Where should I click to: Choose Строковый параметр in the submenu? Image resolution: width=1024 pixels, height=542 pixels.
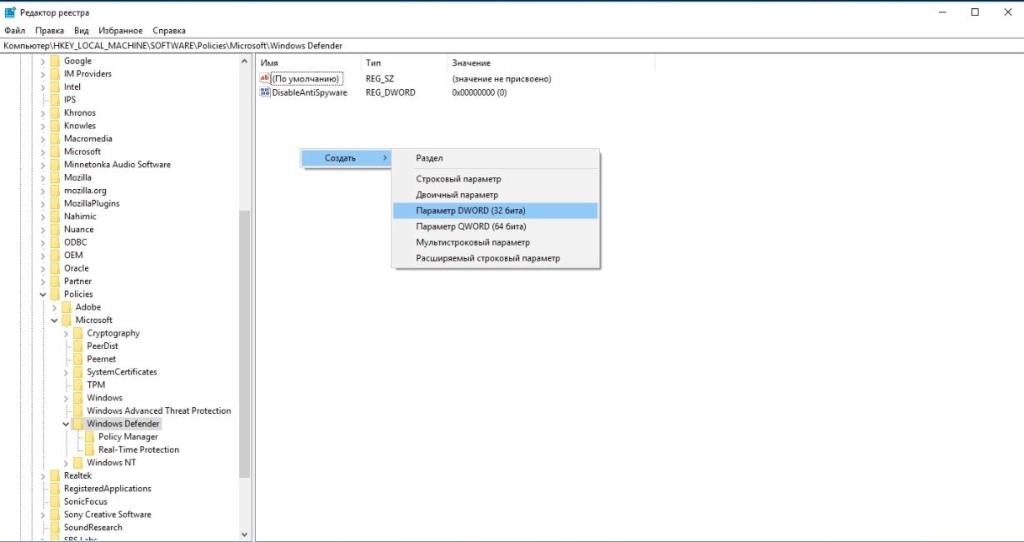click(x=495, y=179)
